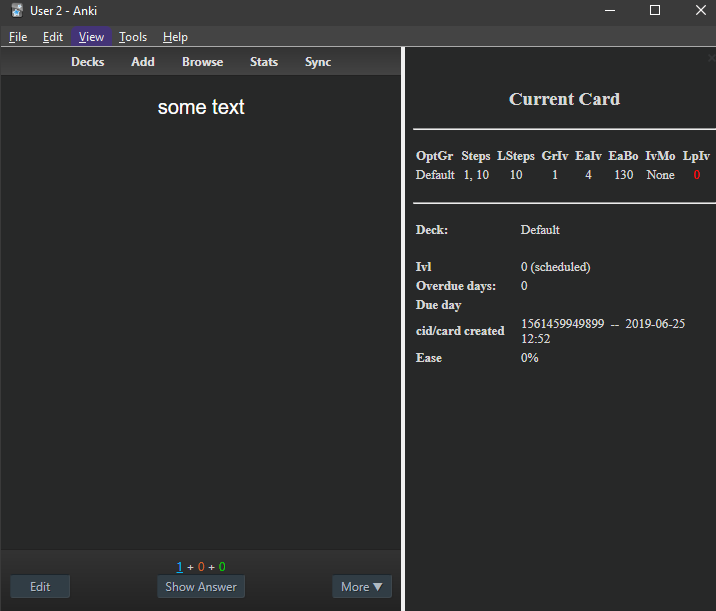Open the card Browse window
This screenshot has width=716, height=611.
202,62
